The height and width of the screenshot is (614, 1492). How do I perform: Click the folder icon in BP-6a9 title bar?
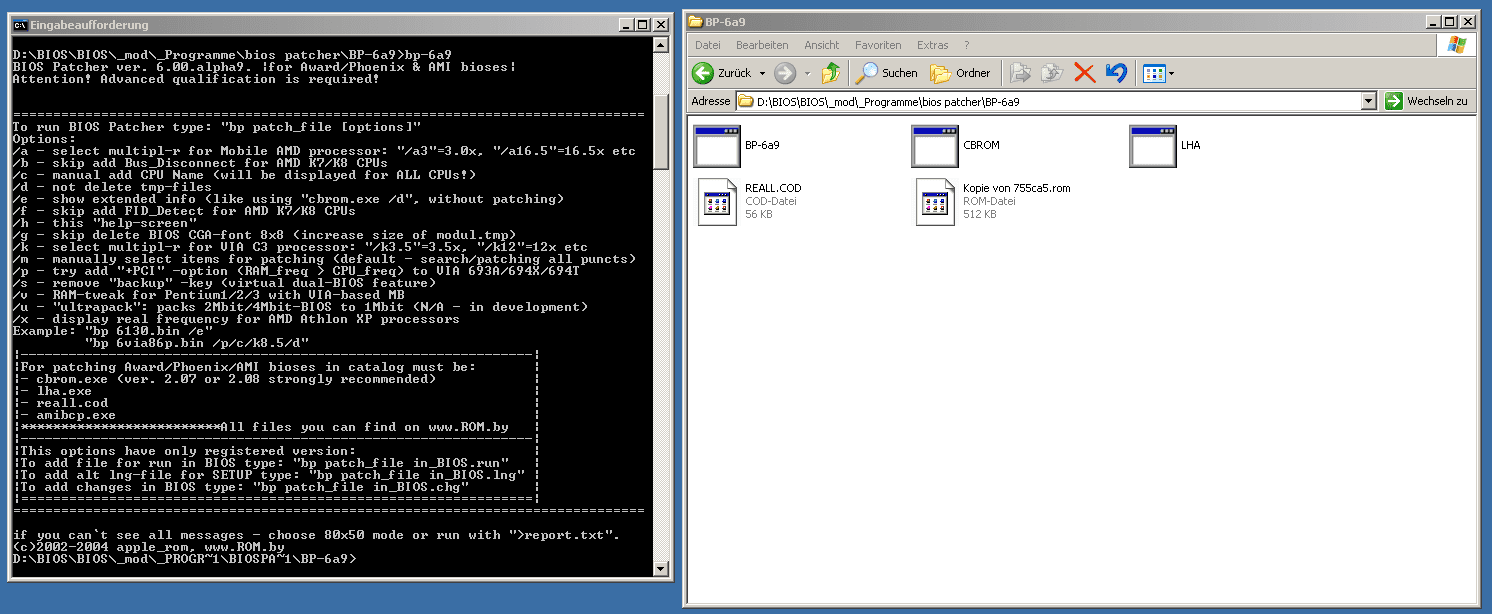695,21
